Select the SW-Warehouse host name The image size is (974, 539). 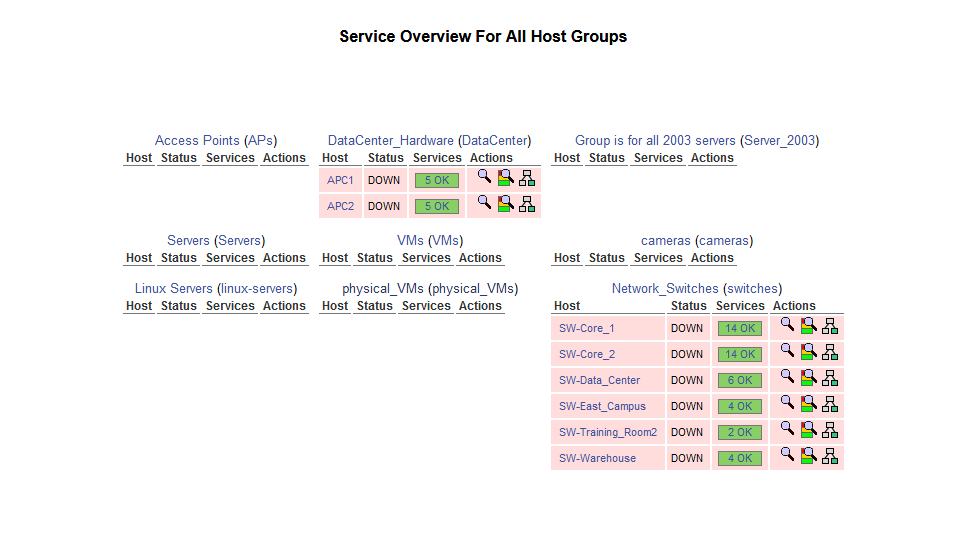click(597, 458)
